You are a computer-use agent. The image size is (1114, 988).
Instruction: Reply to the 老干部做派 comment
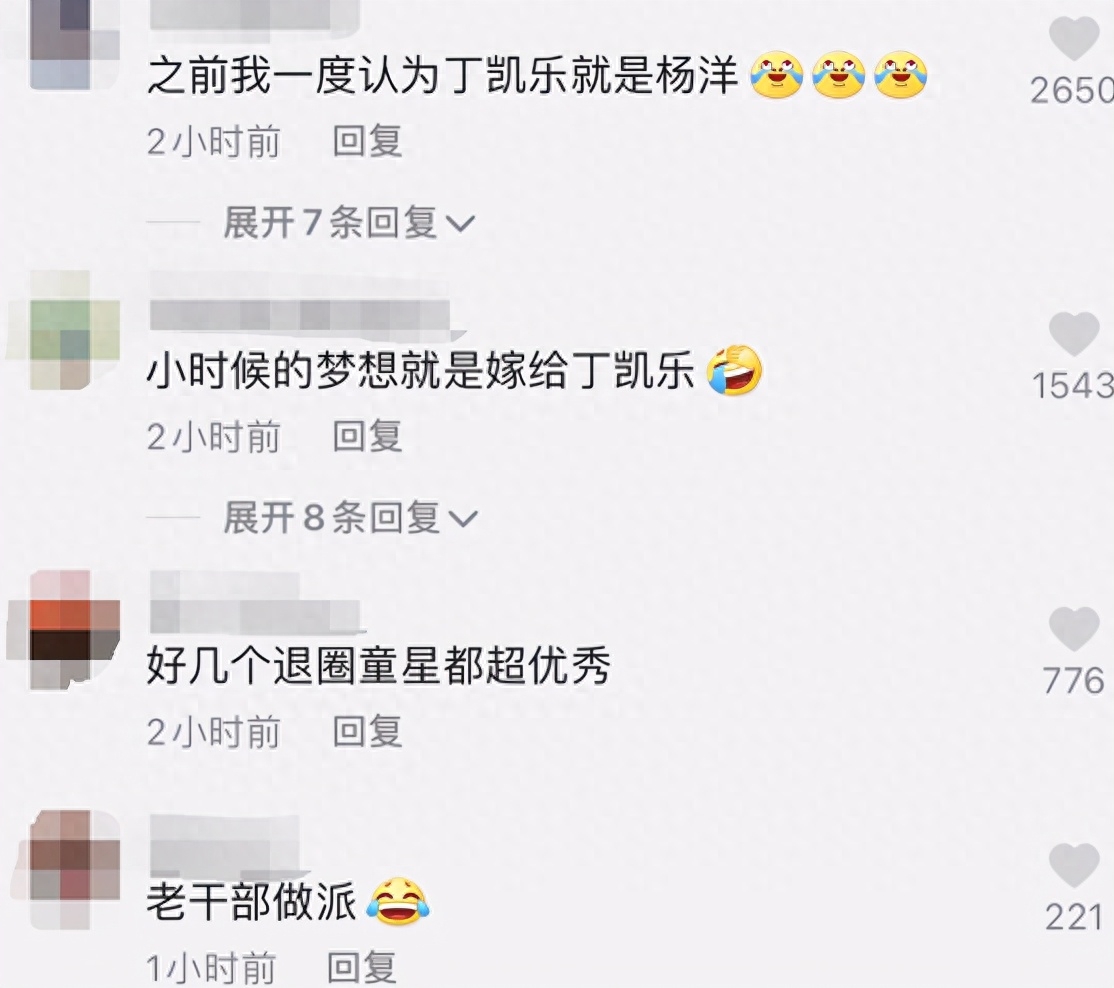pyautogui.click(x=362, y=968)
